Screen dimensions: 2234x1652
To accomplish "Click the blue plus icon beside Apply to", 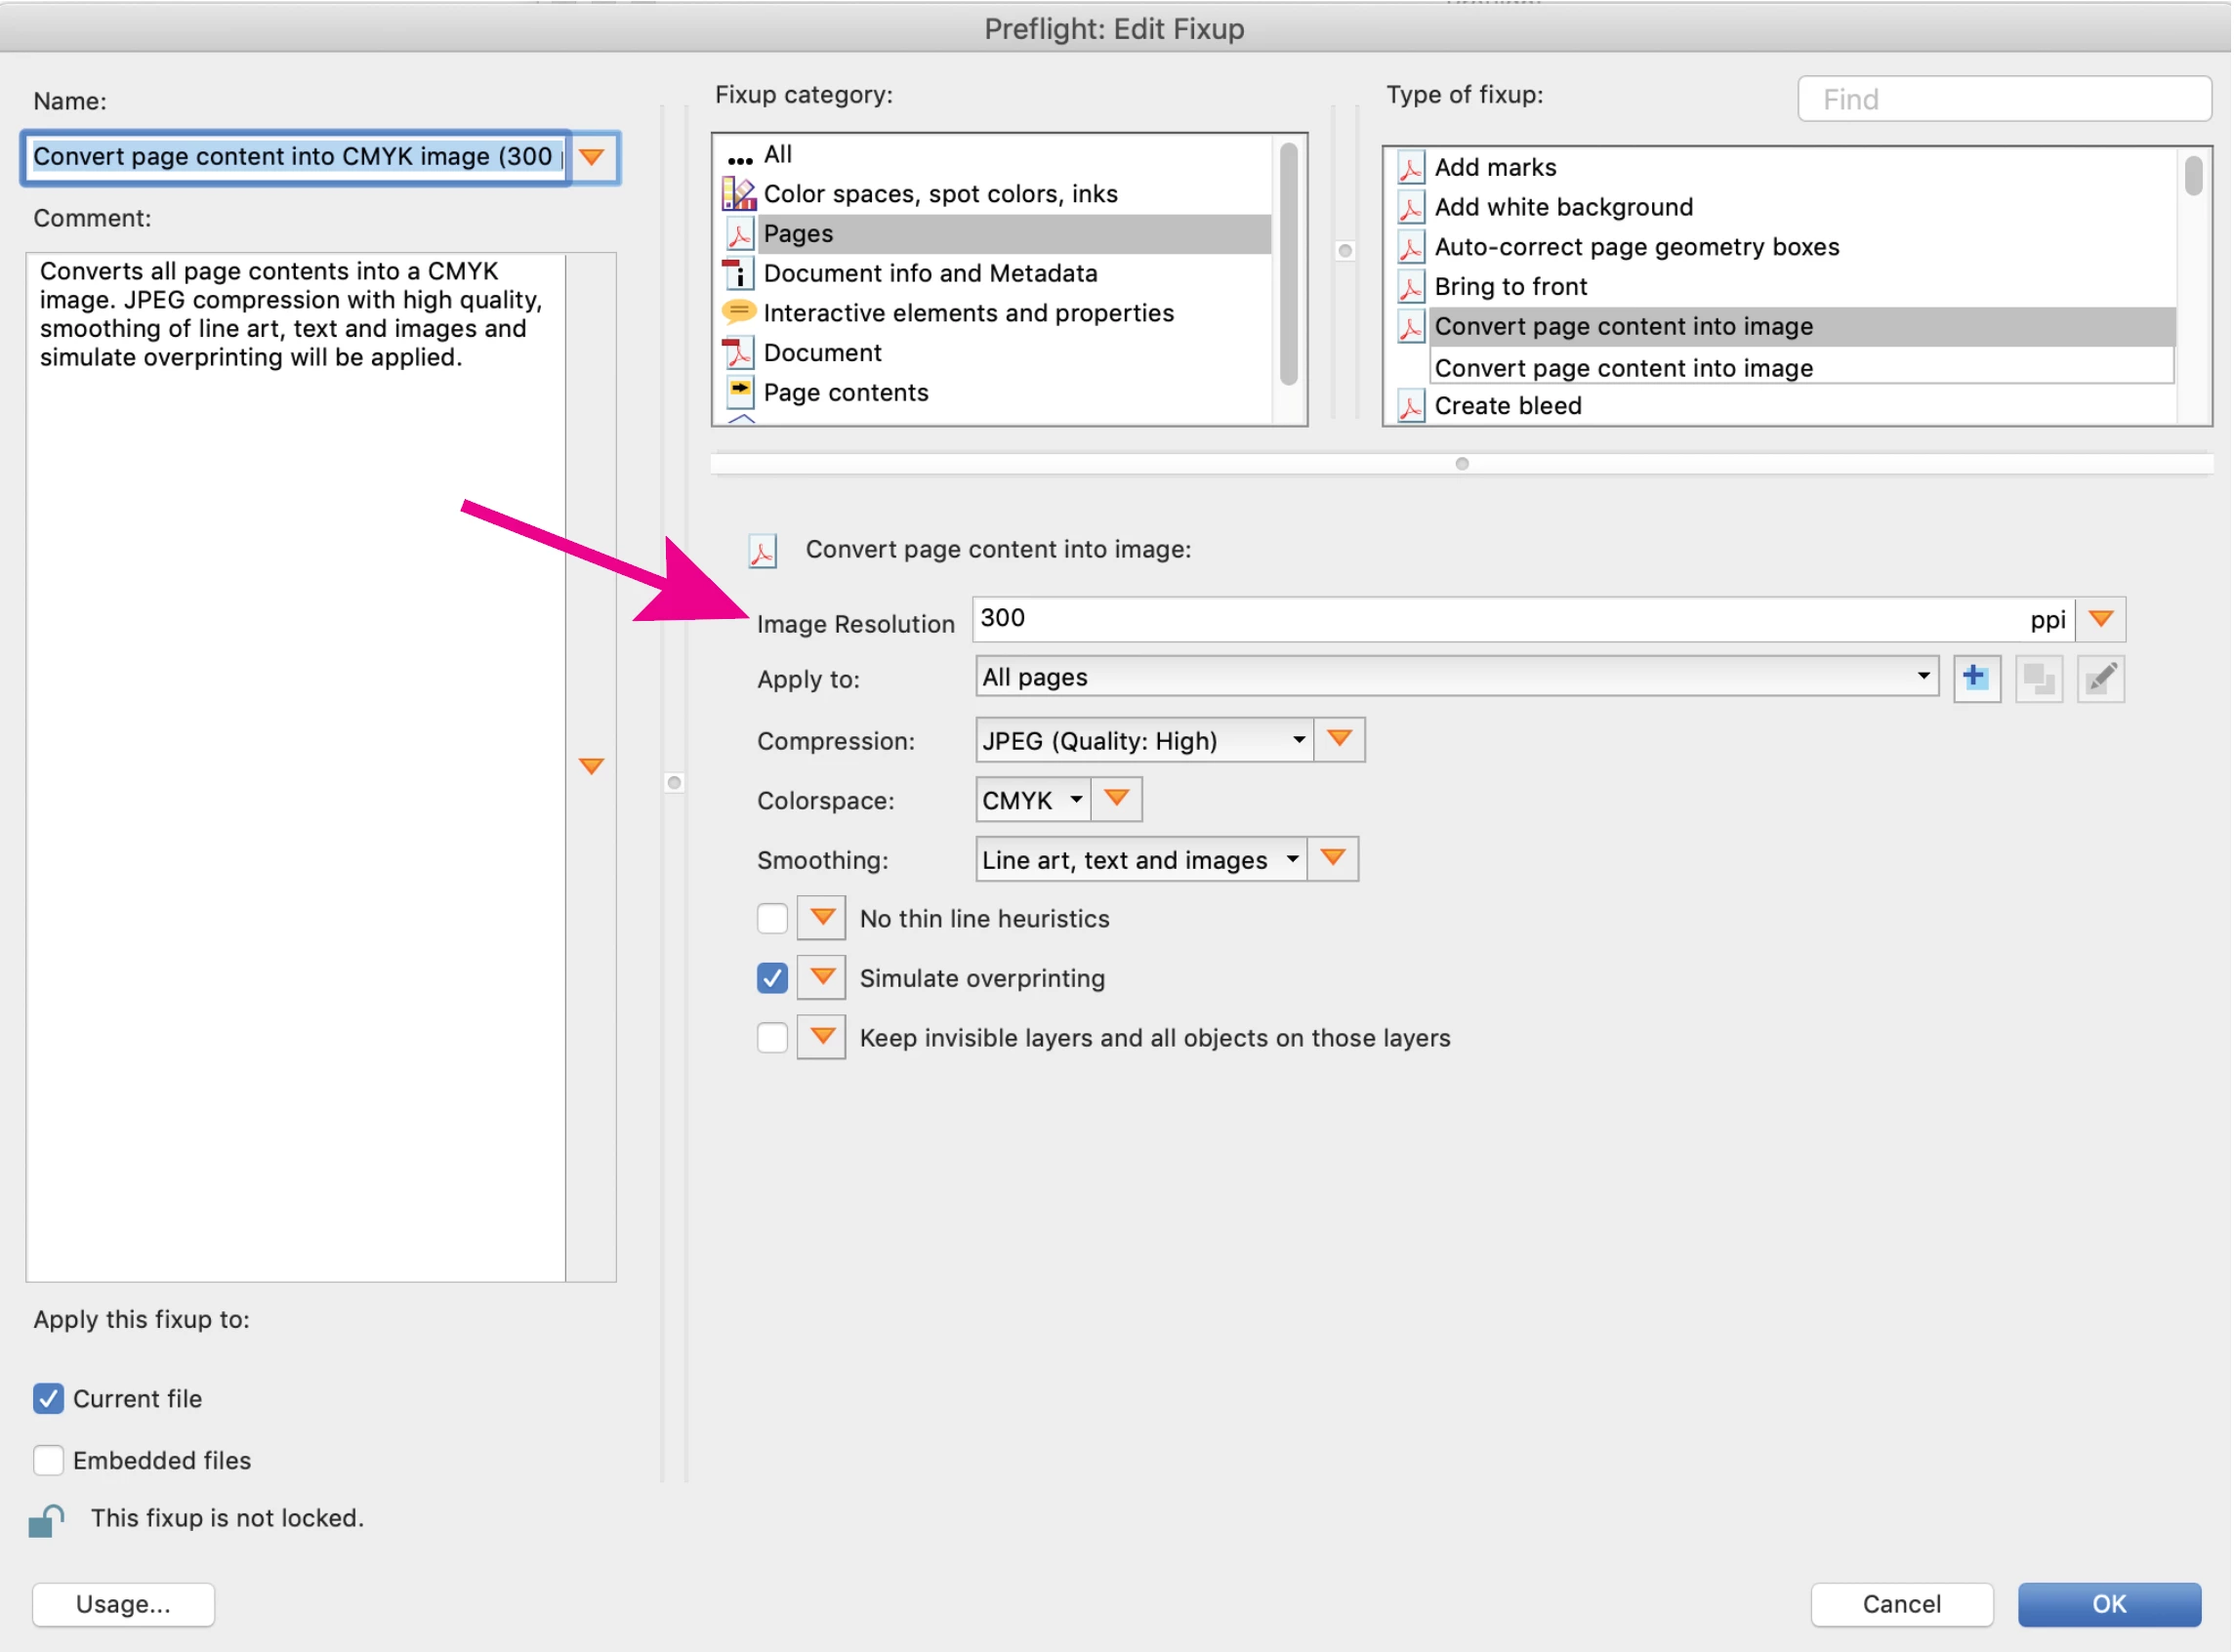I will point(1976,679).
